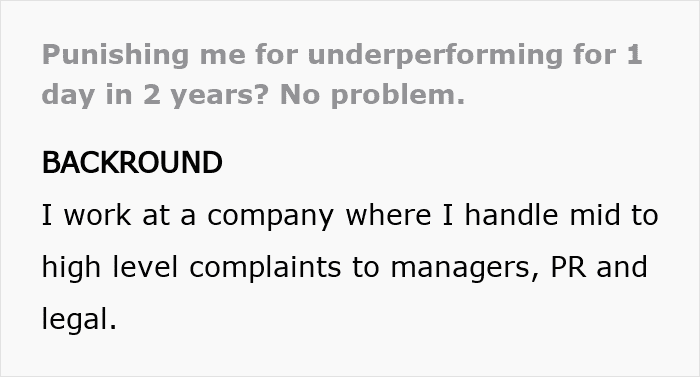The height and width of the screenshot is (377, 700).
Task: Click "high level" at second body line
Action: tap(110, 268)
